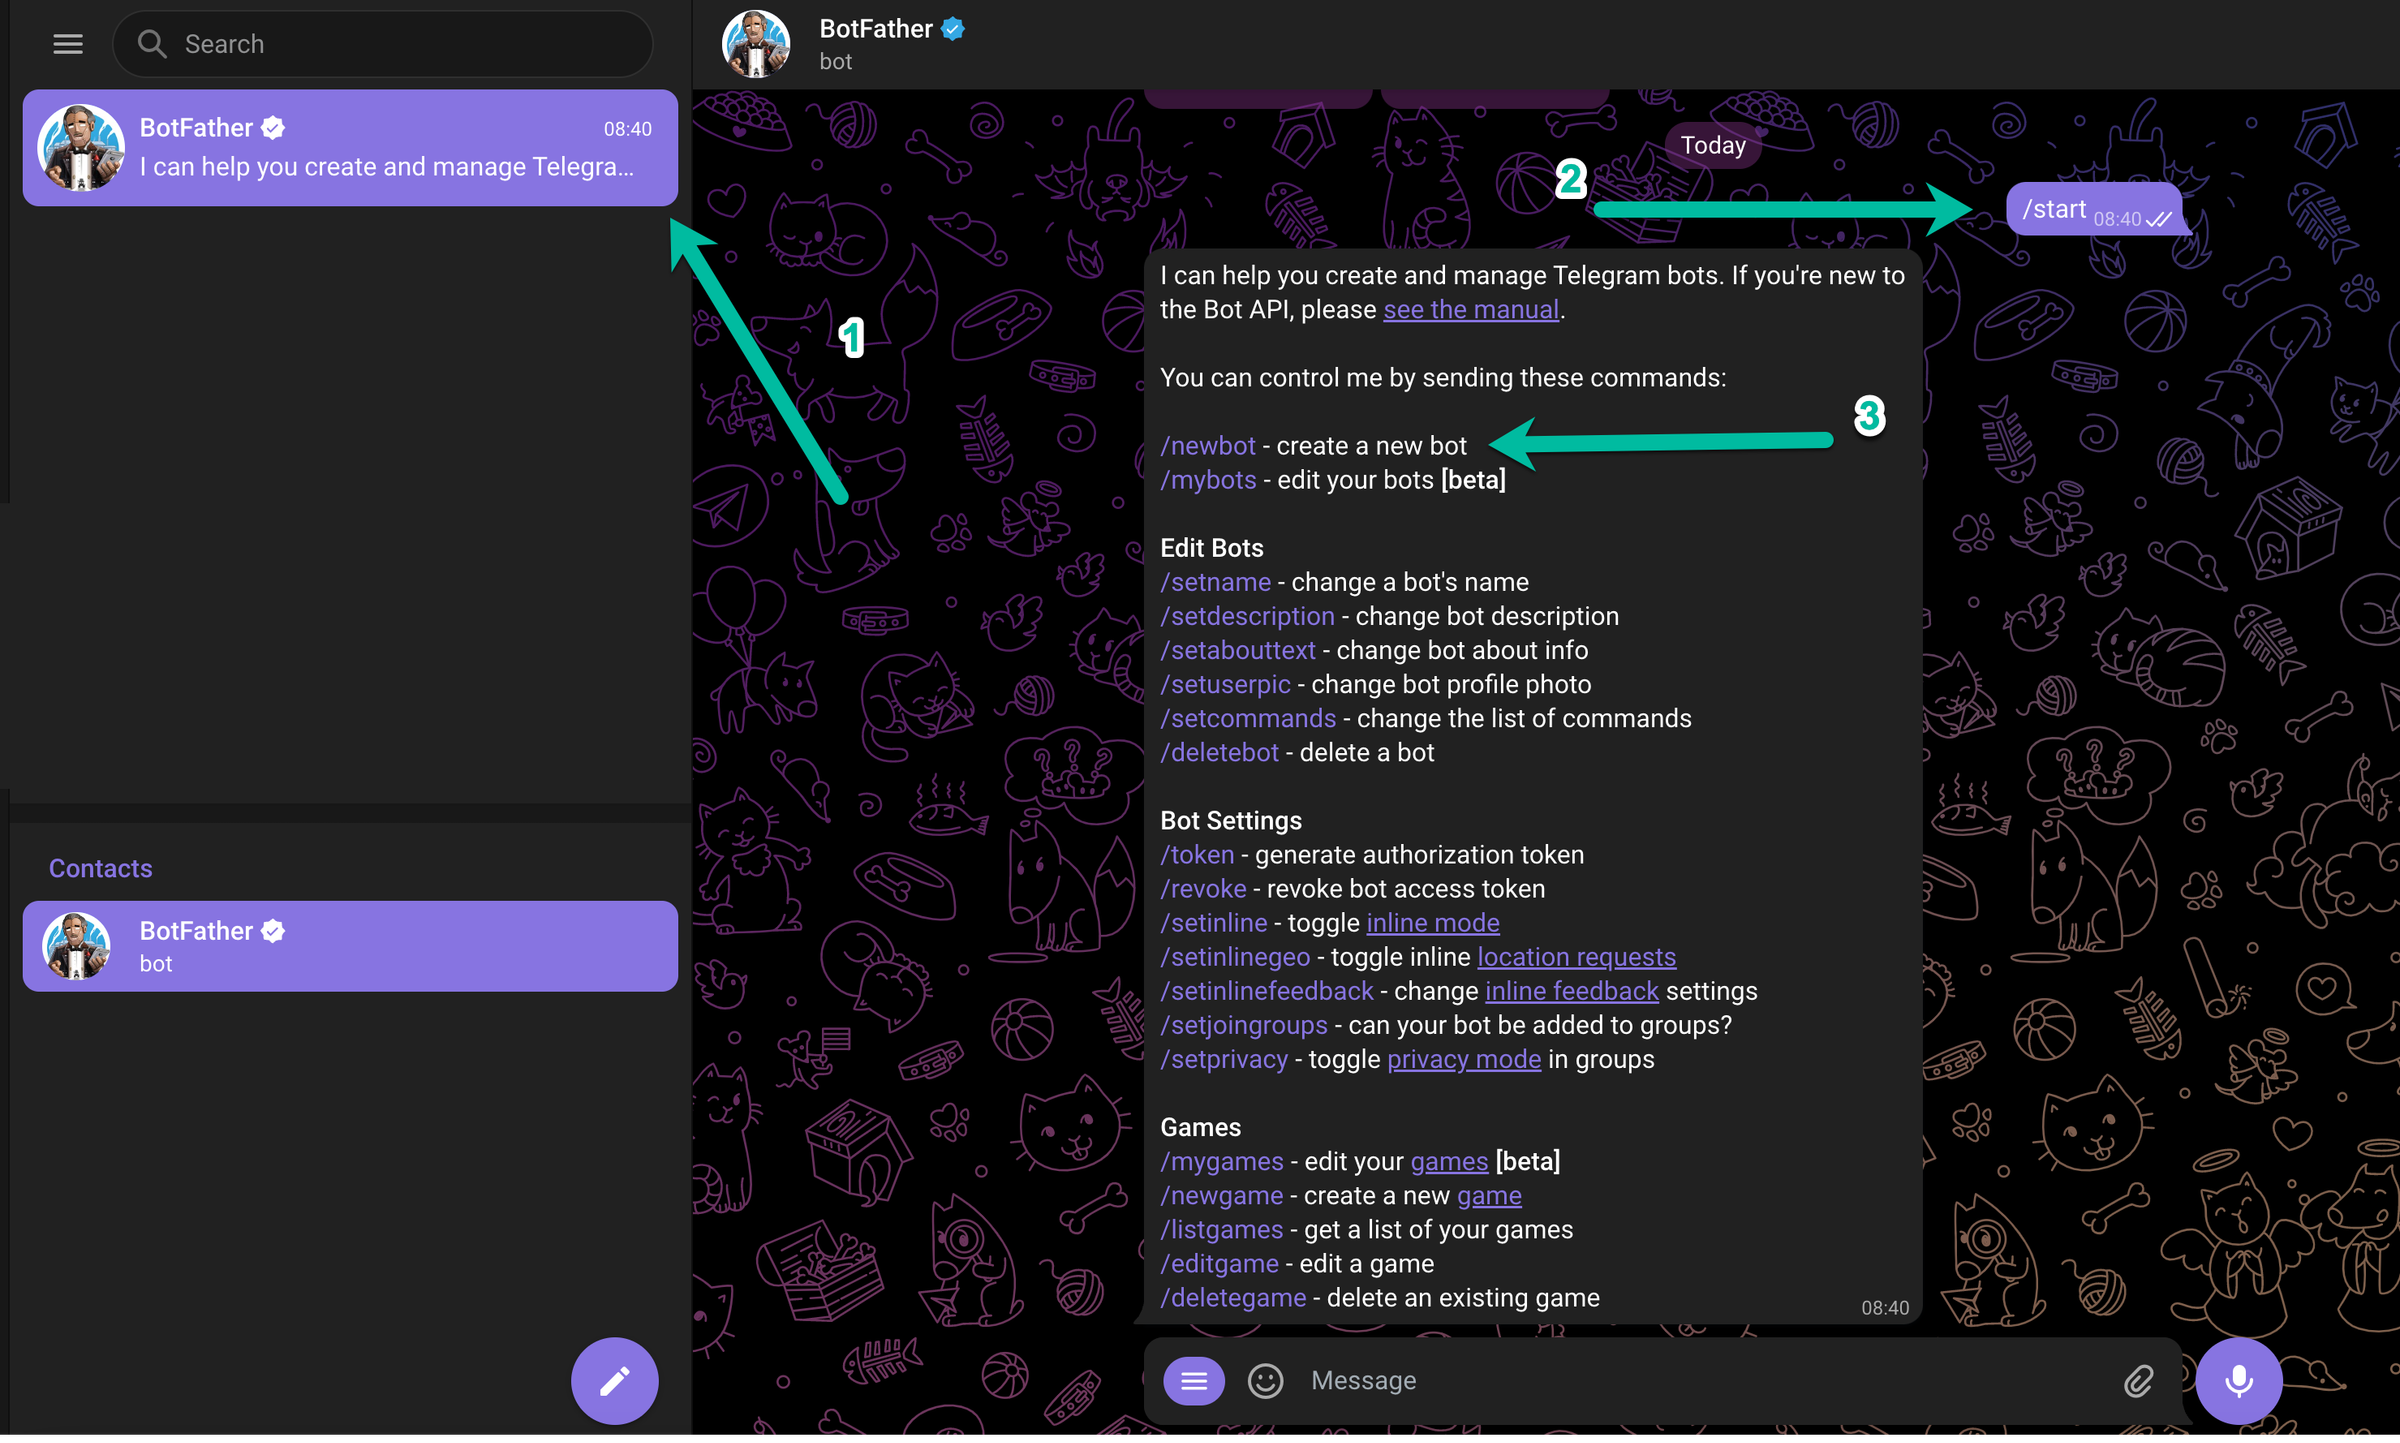Open the 'location requests' link
This screenshot has width=2400, height=1443.
coord(1576,957)
